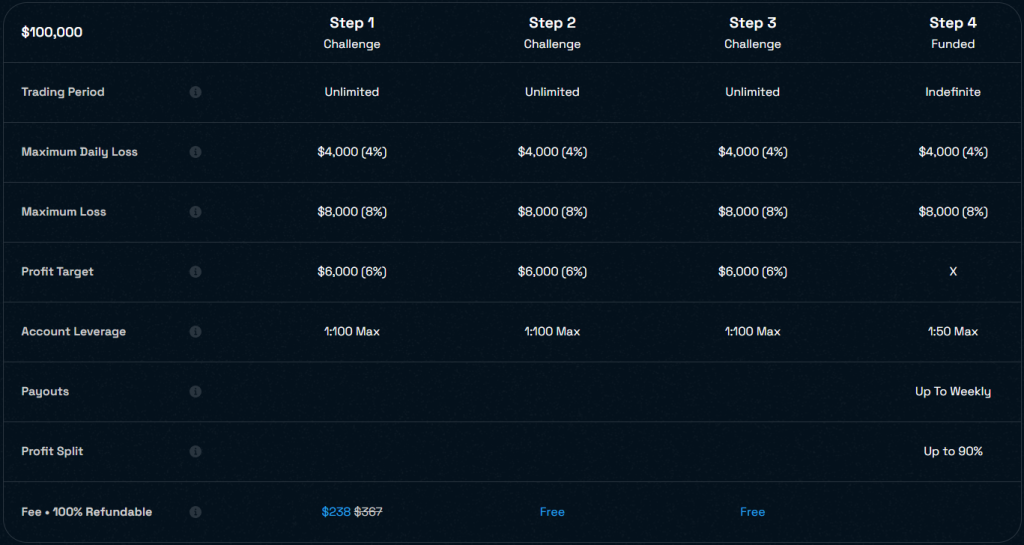Click the info icon next to Maximum Daily Loss
This screenshot has height=545, width=1024.
195,152
